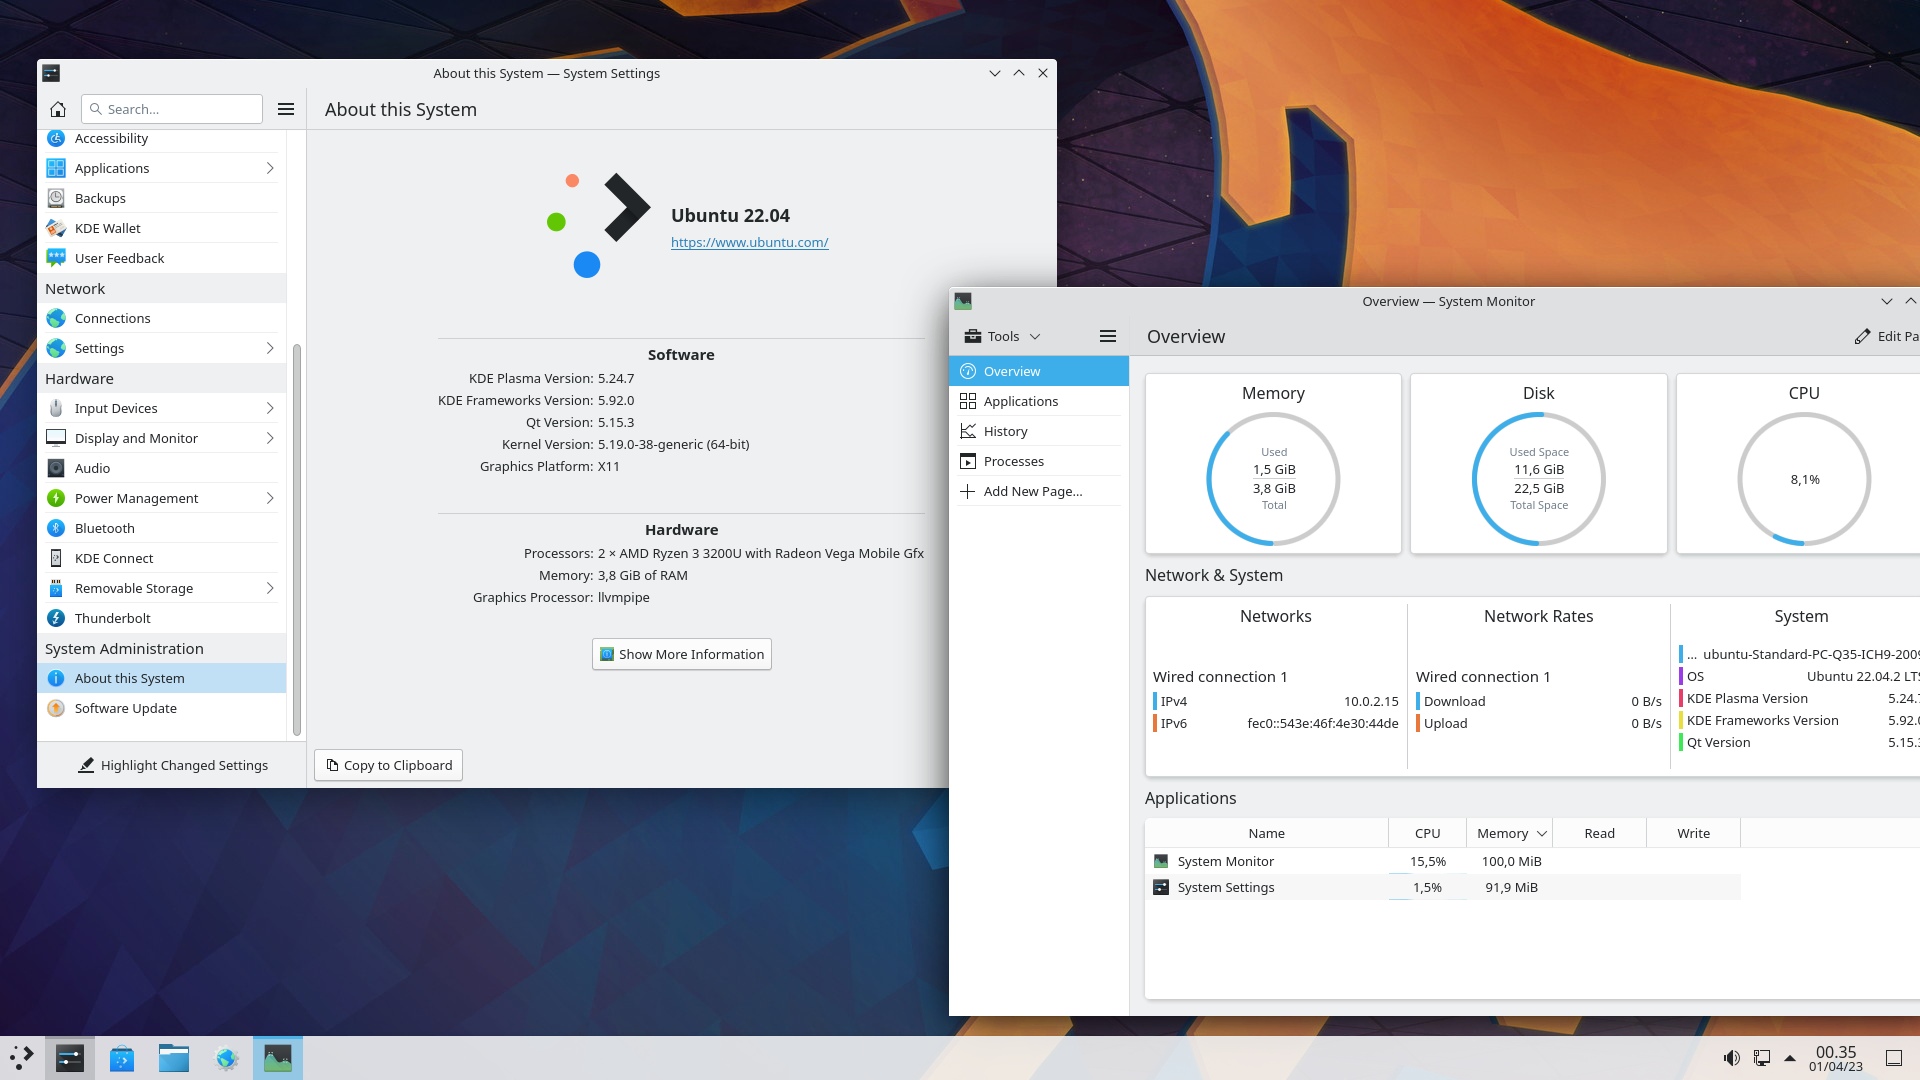Viewport: 1920px width, 1080px height.
Task: Click the Audio speaker icon in the sidebar
Action: click(x=56, y=468)
